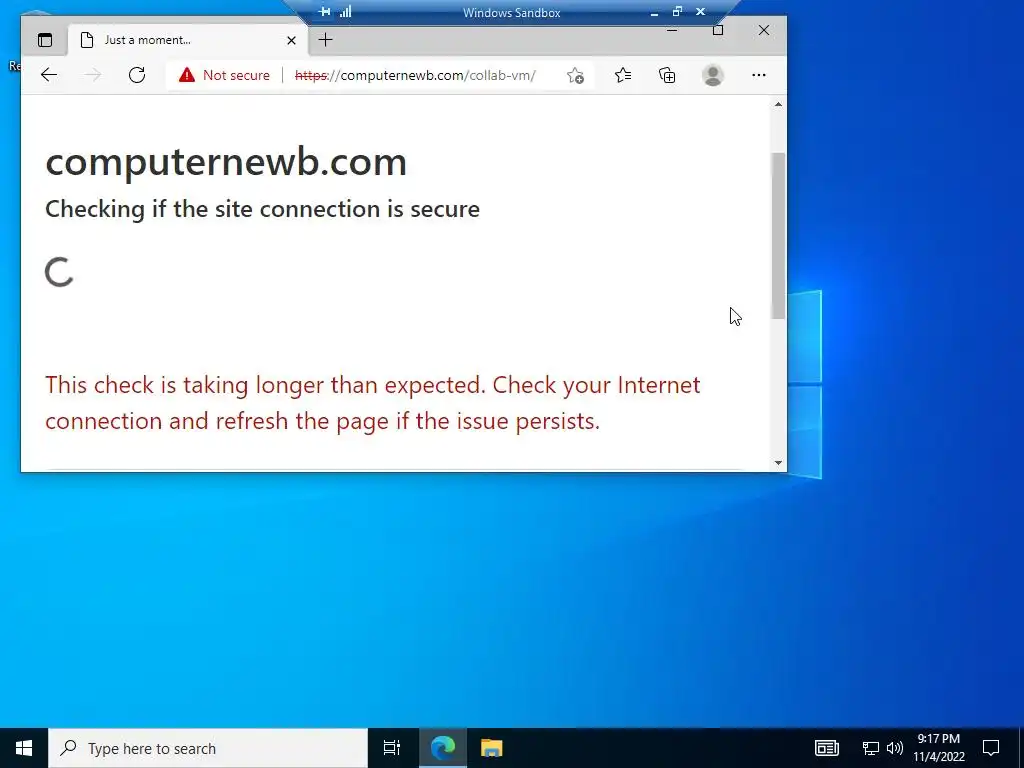Open Edge Settings and more menu
This screenshot has width=1024, height=768.
[758, 75]
